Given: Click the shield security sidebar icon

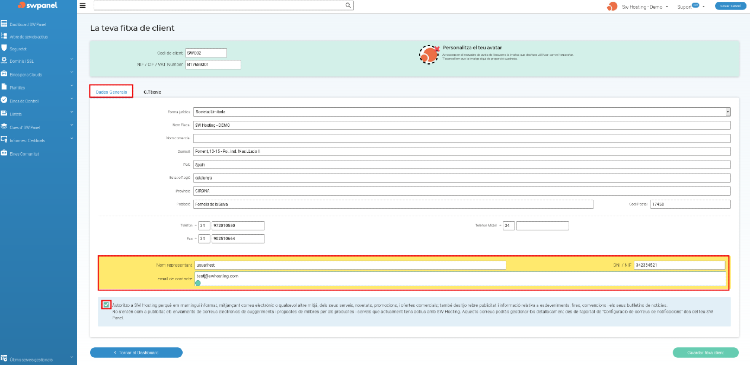Looking at the screenshot, I should coord(4,48).
